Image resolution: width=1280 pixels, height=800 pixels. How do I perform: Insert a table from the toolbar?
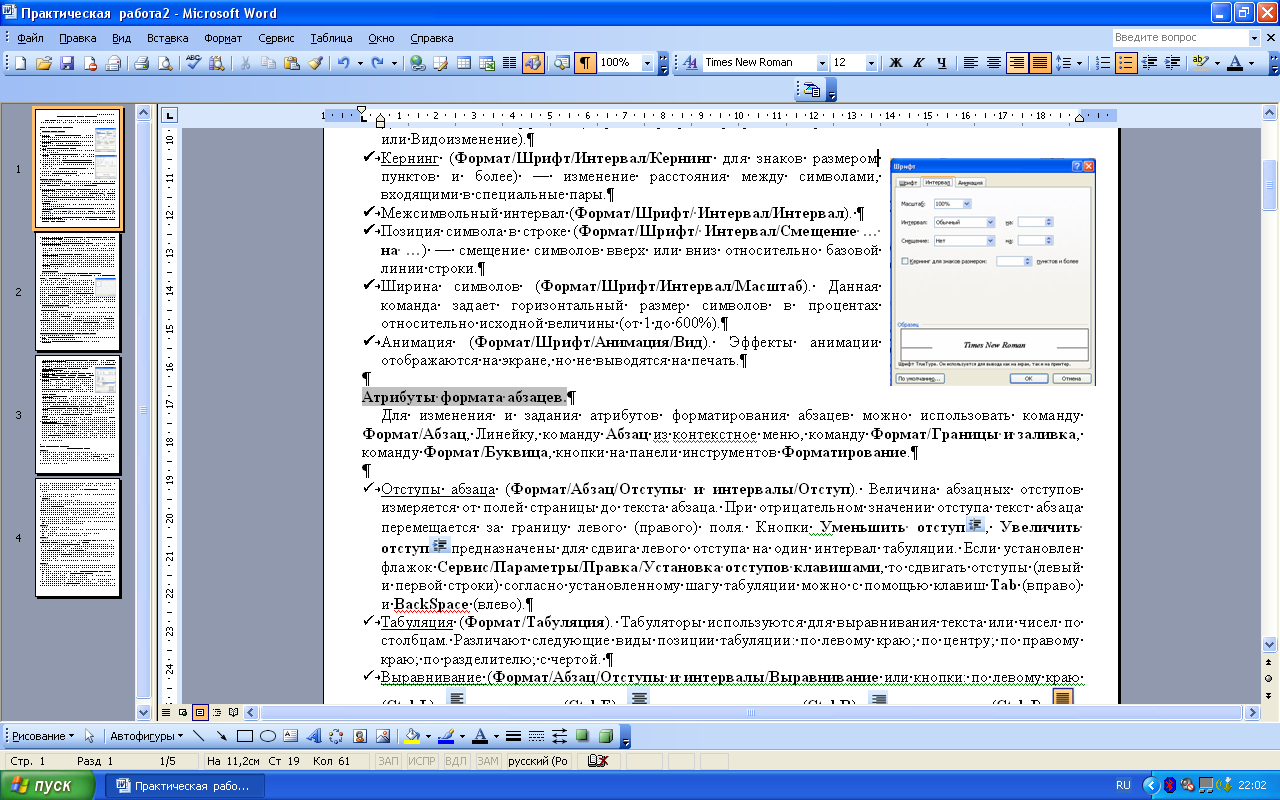tap(464, 62)
